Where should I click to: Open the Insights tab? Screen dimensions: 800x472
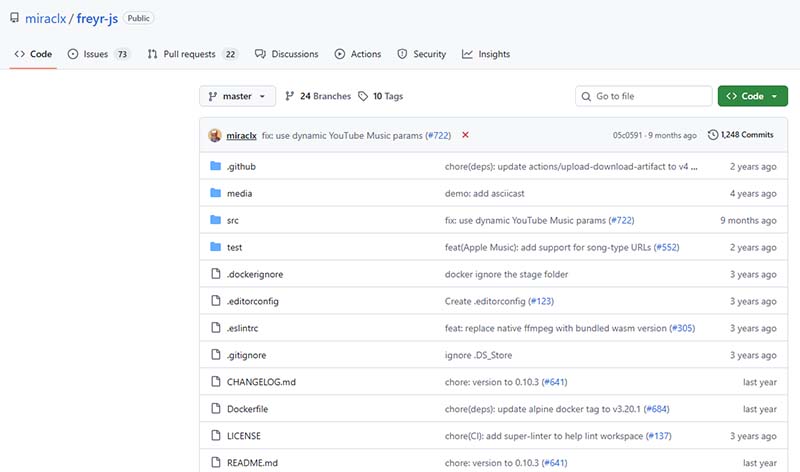click(486, 54)
